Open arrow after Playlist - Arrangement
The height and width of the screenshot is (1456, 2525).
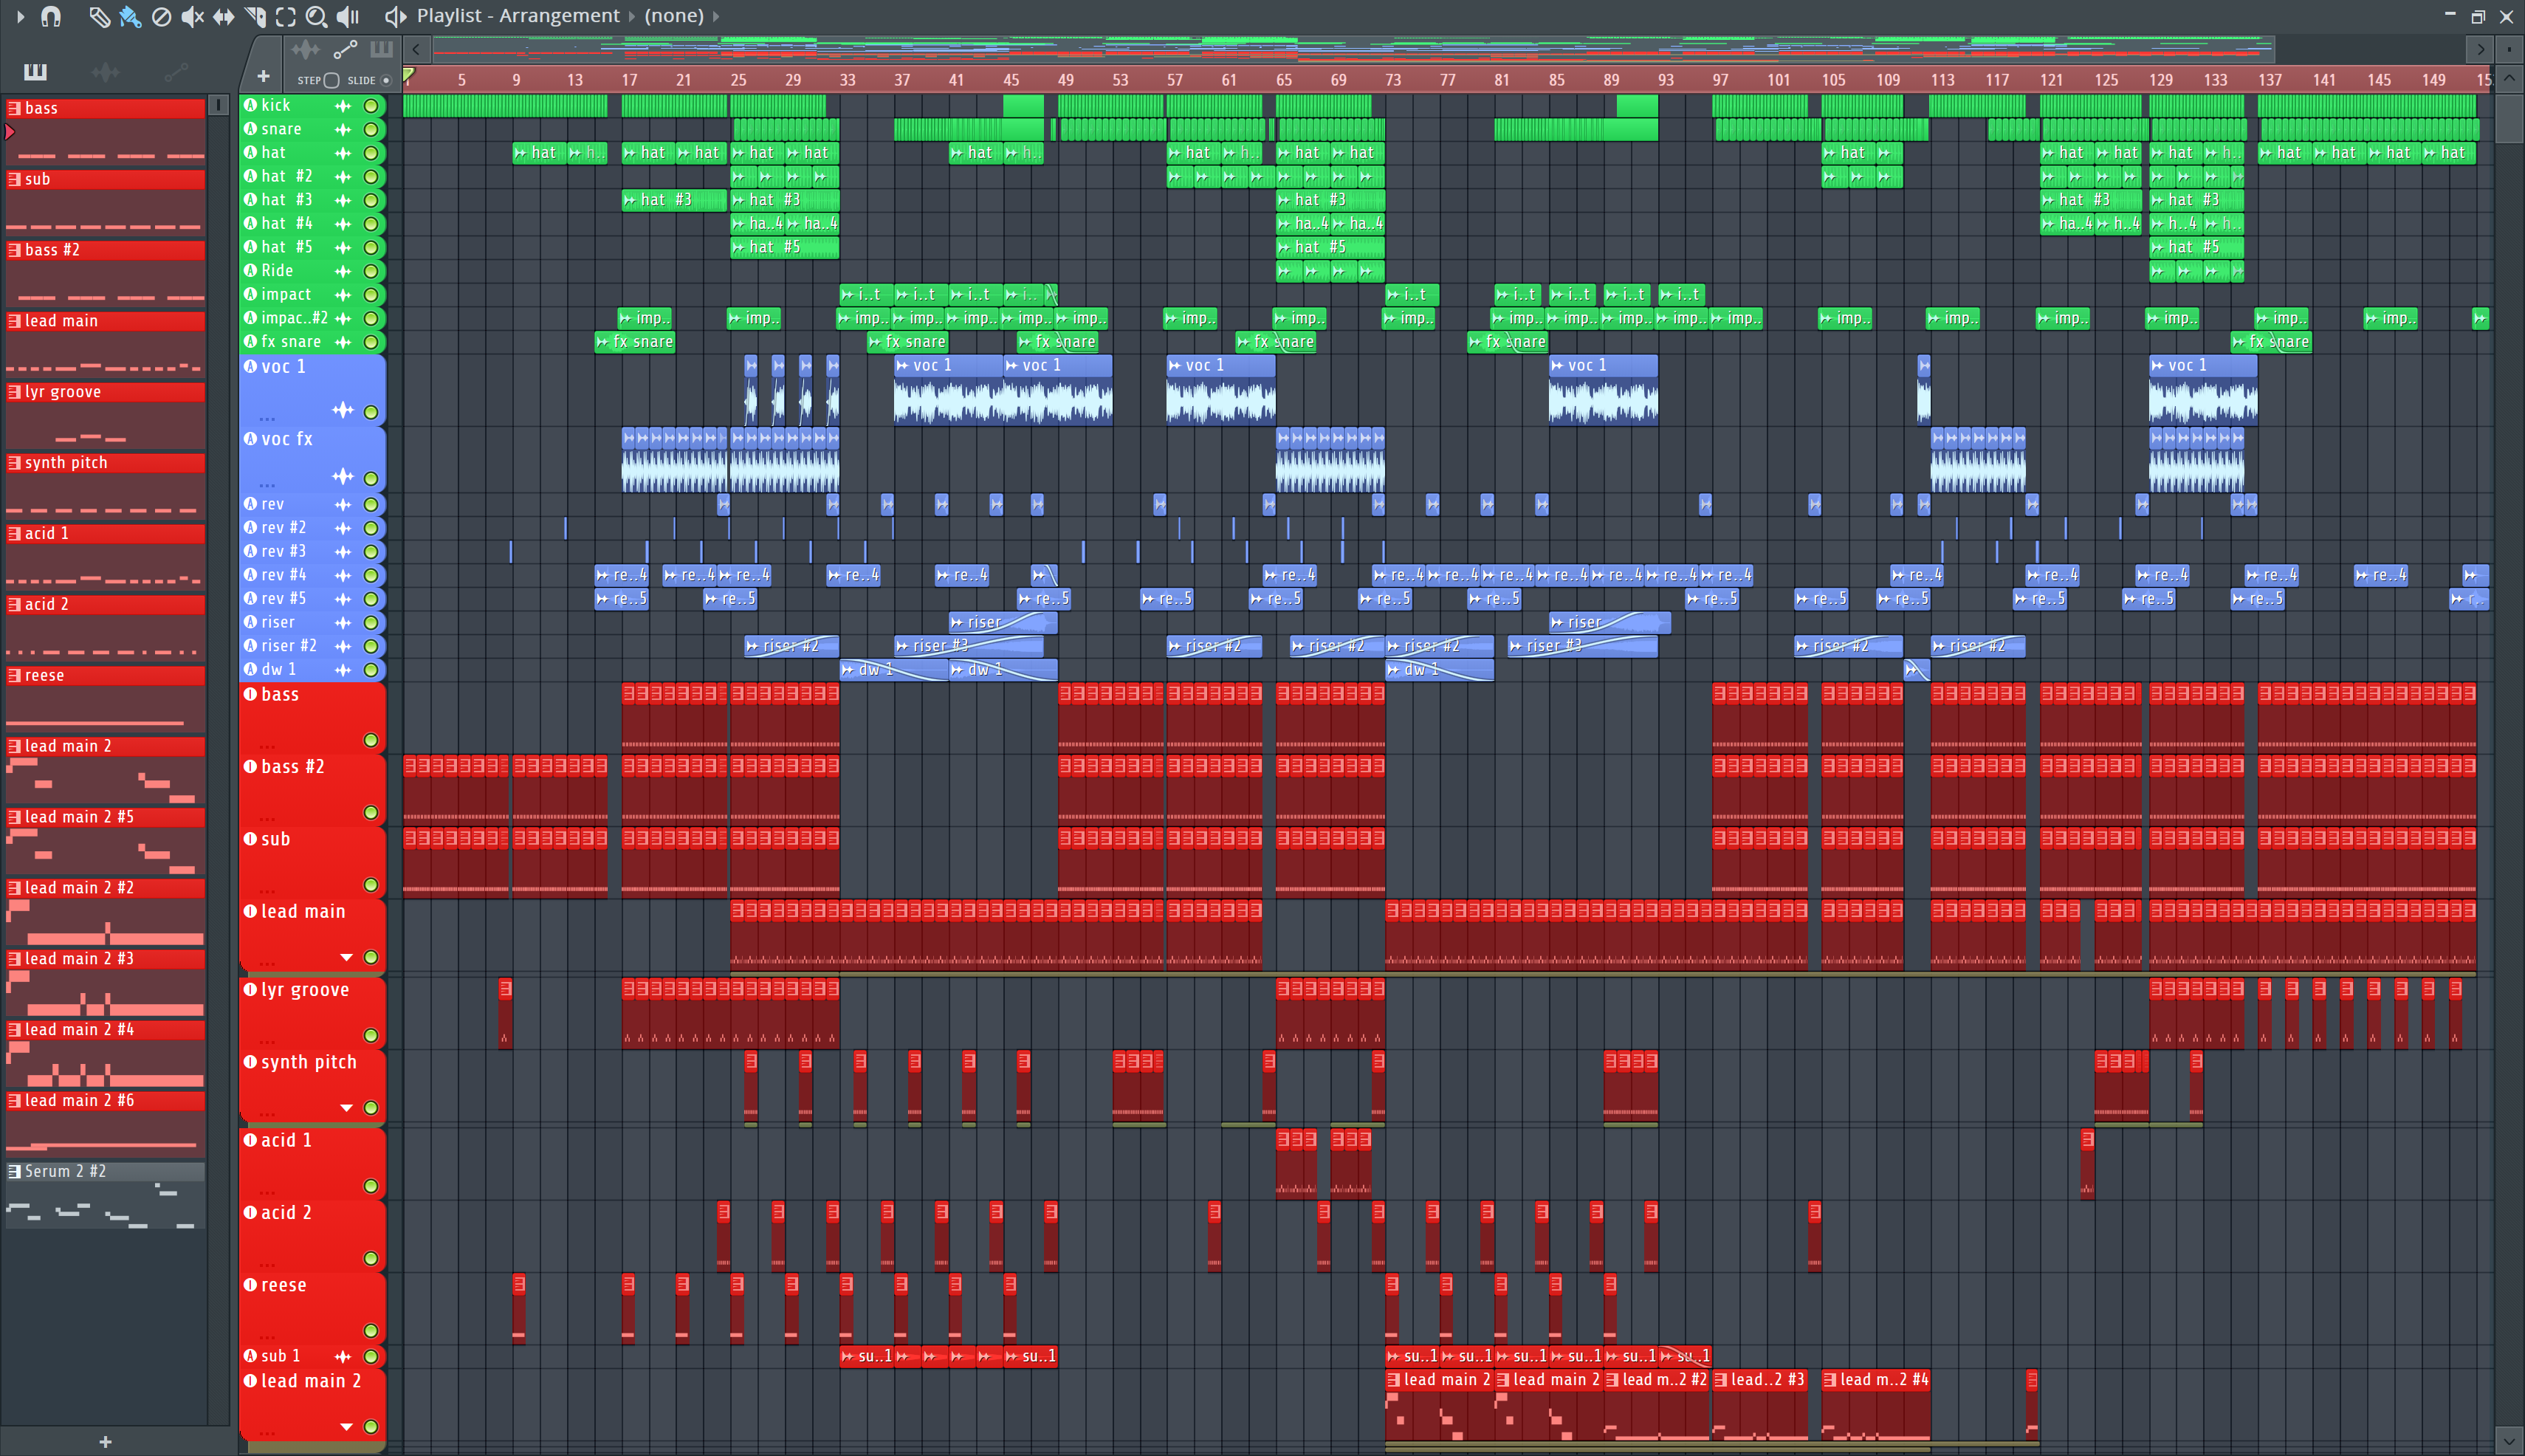coord(632,16)
